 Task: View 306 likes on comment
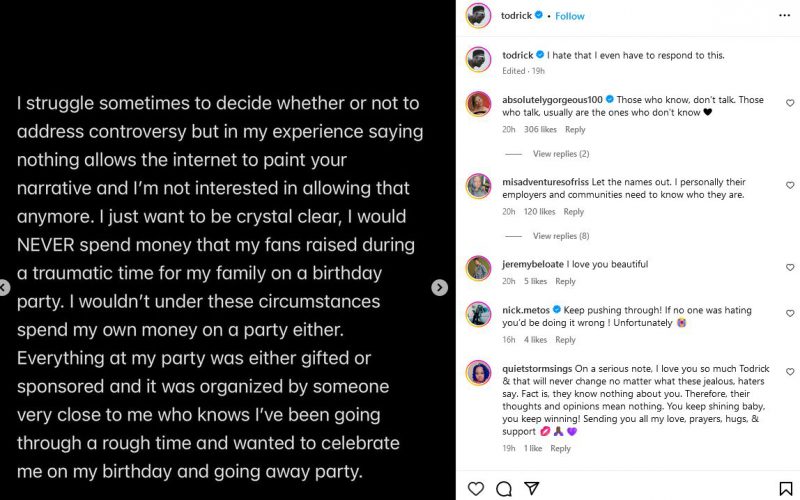[x=541, y=130]
